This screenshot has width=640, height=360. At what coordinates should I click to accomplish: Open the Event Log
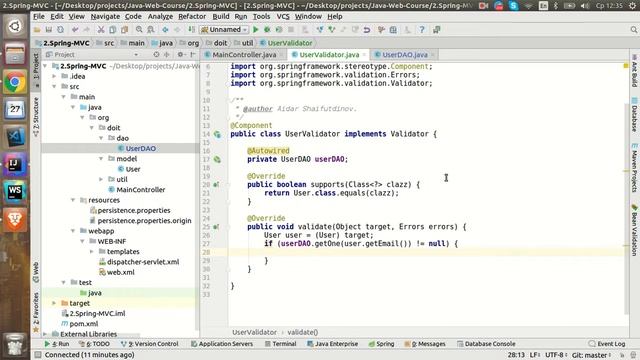(x=607, y=344)
